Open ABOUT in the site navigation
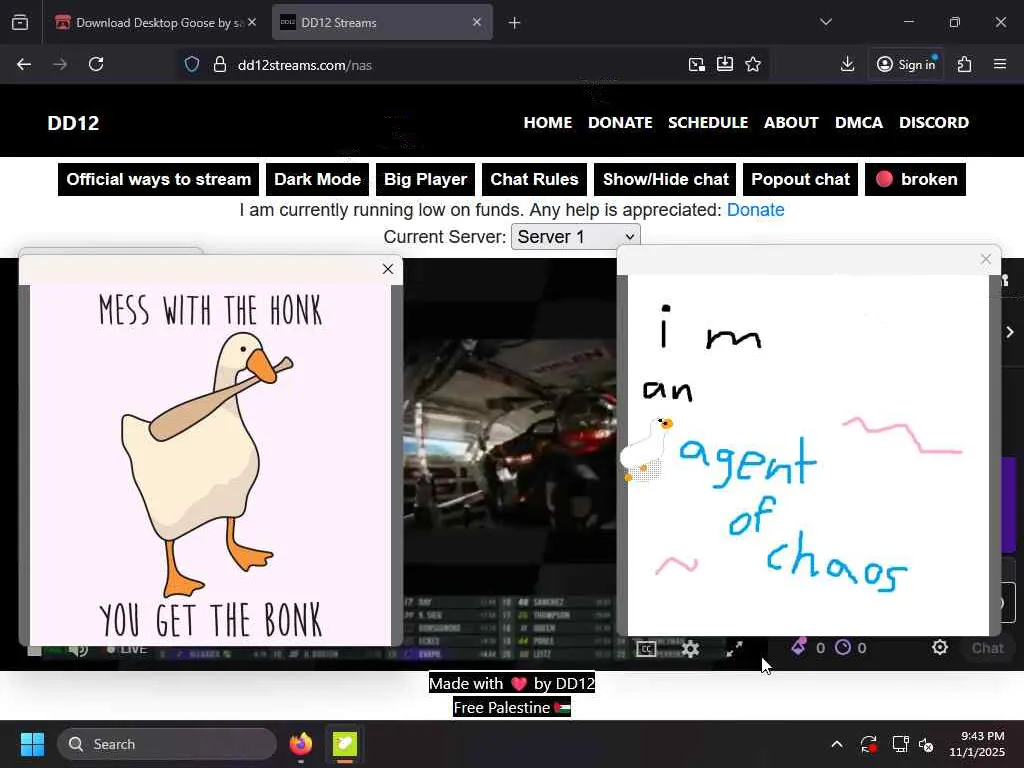1024x768 pixels. tap(791, 122)
